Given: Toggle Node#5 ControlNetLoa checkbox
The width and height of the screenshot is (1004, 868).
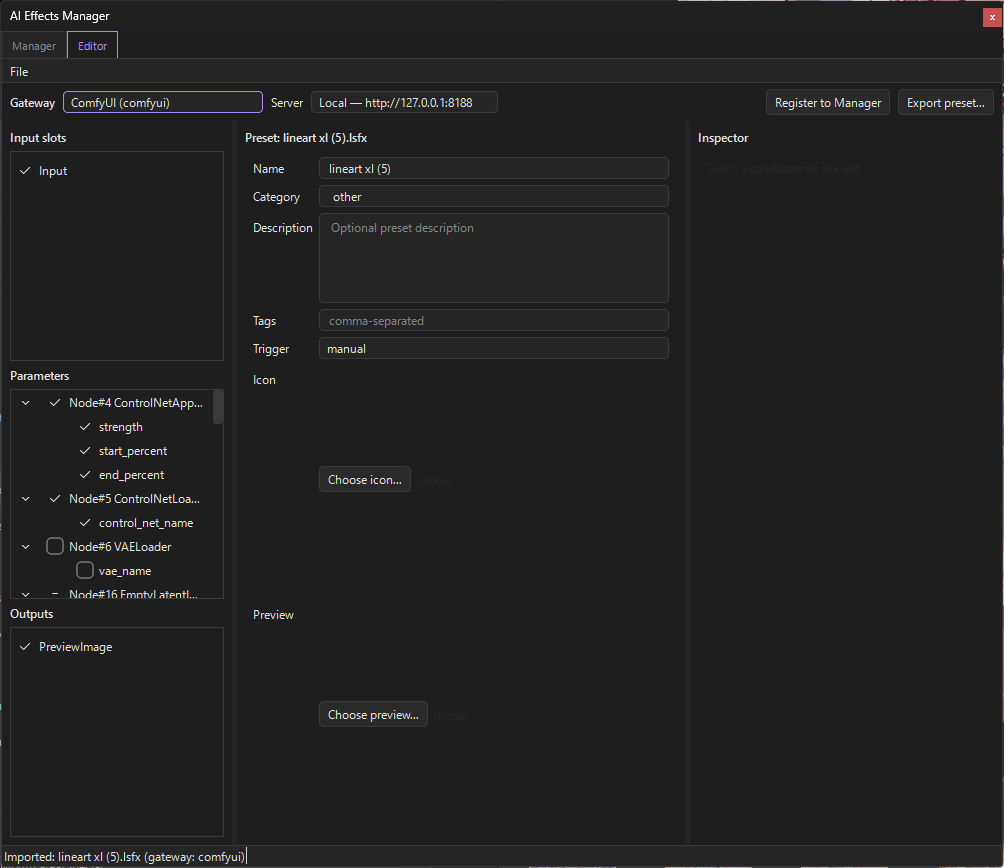Looking at the screenshot, I should click(x=55, y=499).
